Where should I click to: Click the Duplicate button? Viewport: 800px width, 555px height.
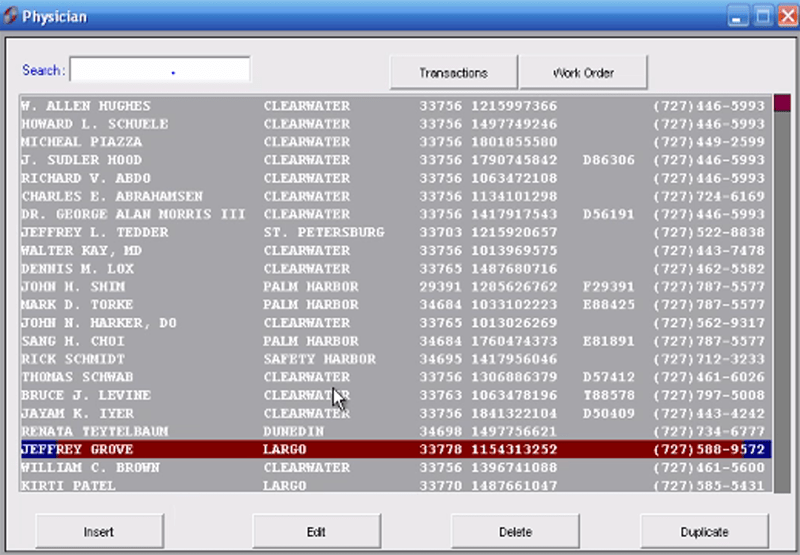705,532
